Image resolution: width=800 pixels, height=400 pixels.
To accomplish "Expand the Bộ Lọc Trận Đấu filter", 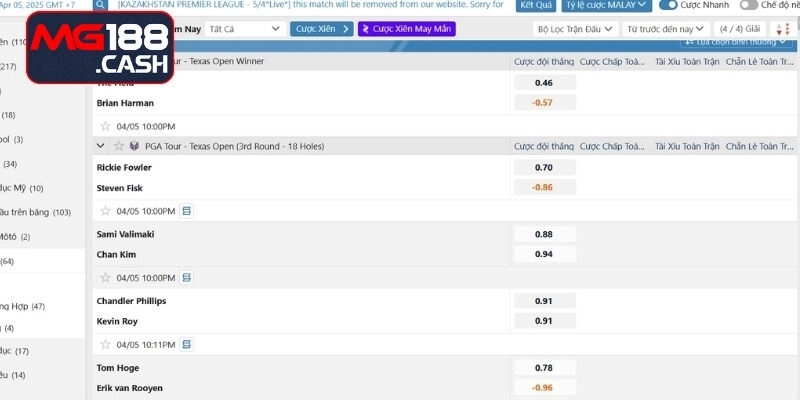I will [574, 29].
